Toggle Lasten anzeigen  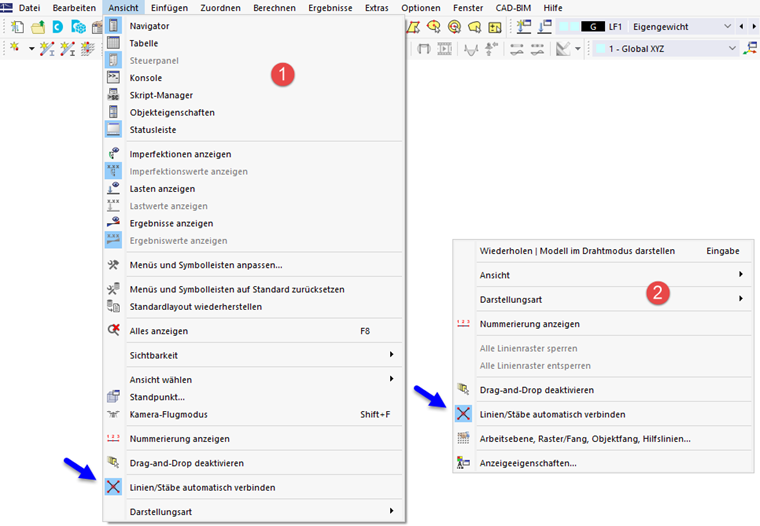pos(253,189)
